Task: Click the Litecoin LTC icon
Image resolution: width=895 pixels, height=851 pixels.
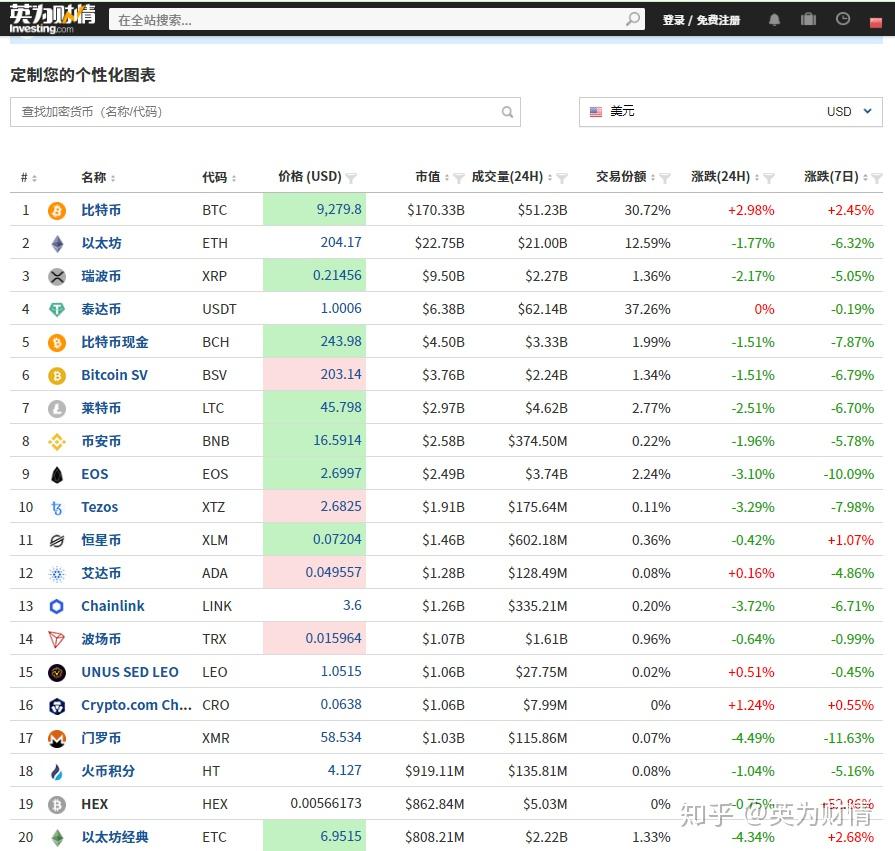Action: pyautogui.click(x=57, y=409)
